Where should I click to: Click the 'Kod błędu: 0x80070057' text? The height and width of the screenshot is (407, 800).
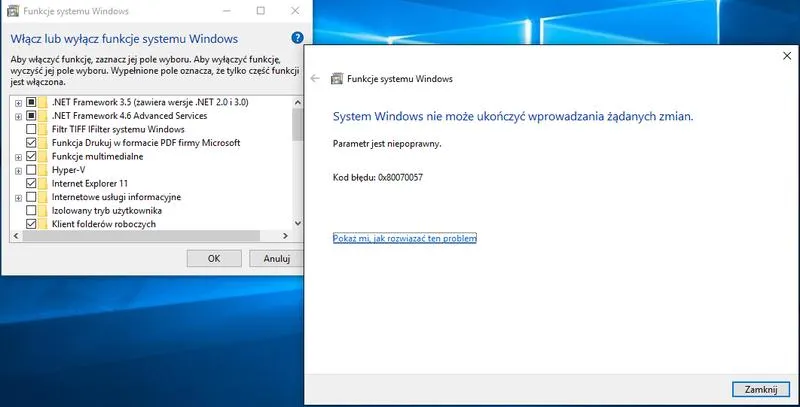click(x=378, y=177)
